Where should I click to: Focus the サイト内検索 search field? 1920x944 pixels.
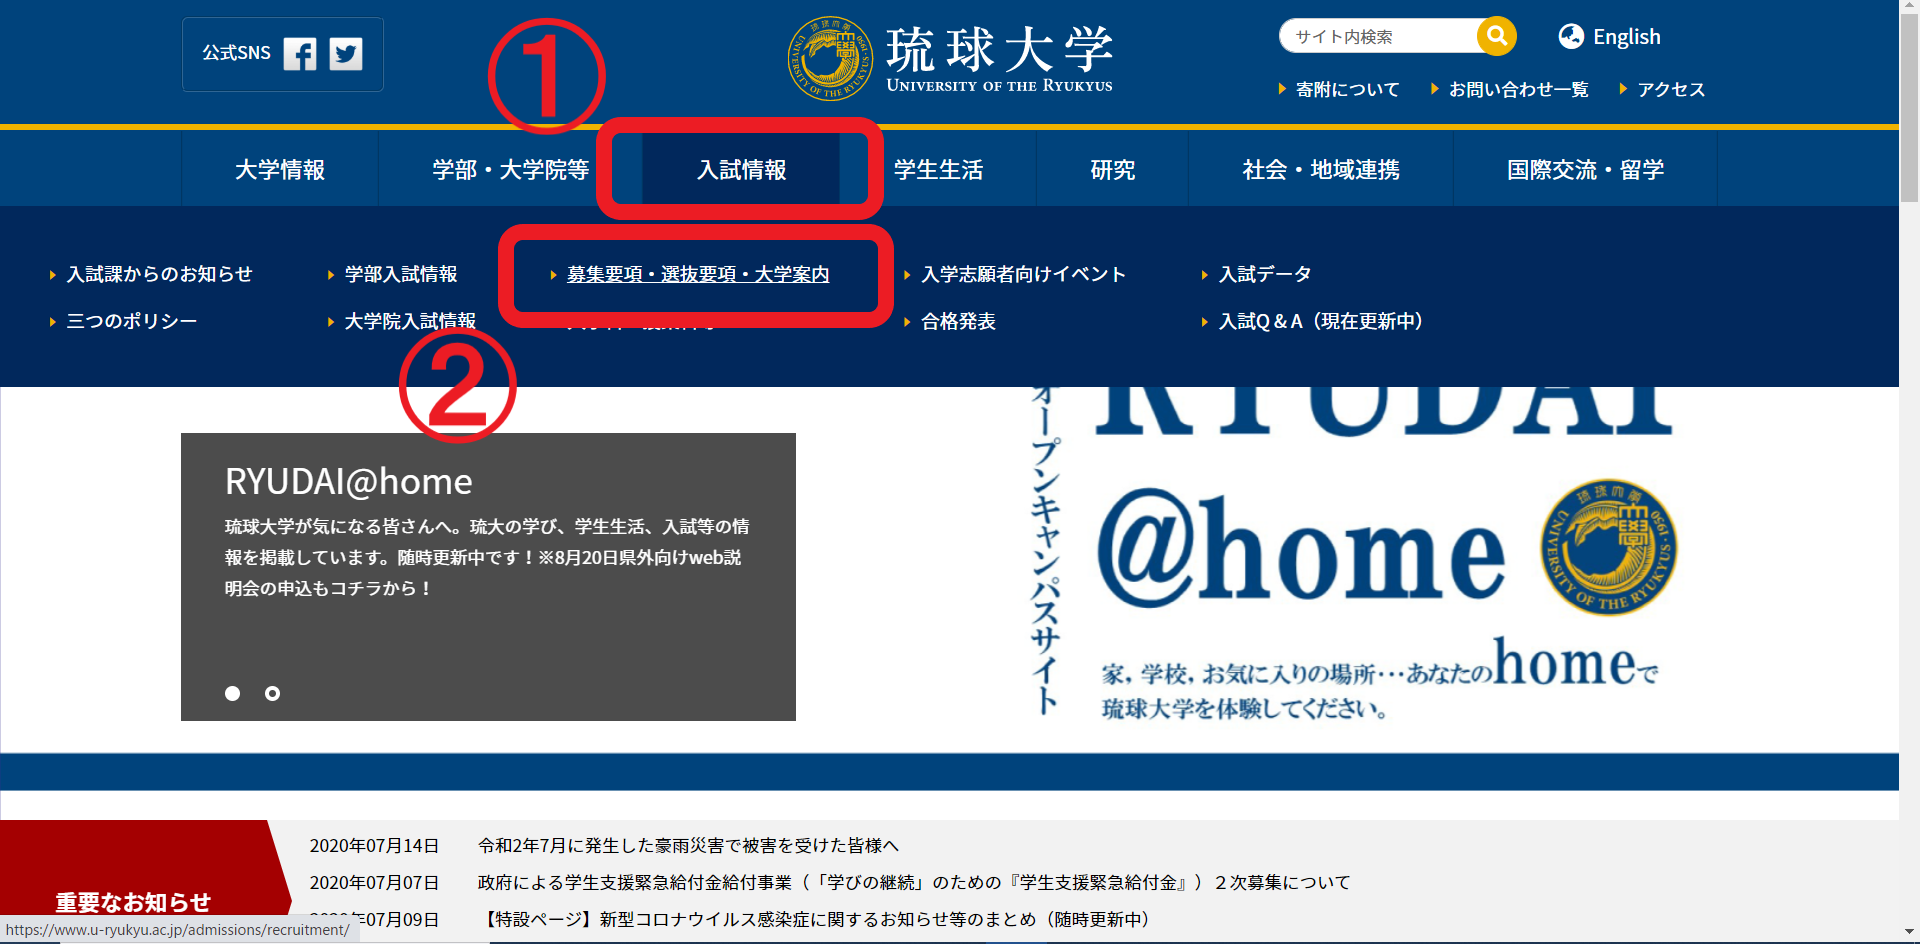1380,36
